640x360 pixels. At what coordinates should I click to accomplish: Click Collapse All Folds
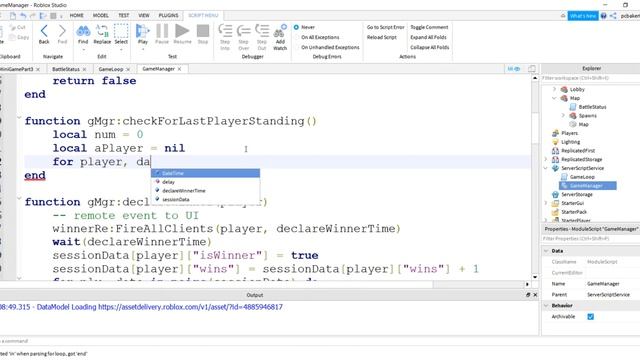click(429, 47)
